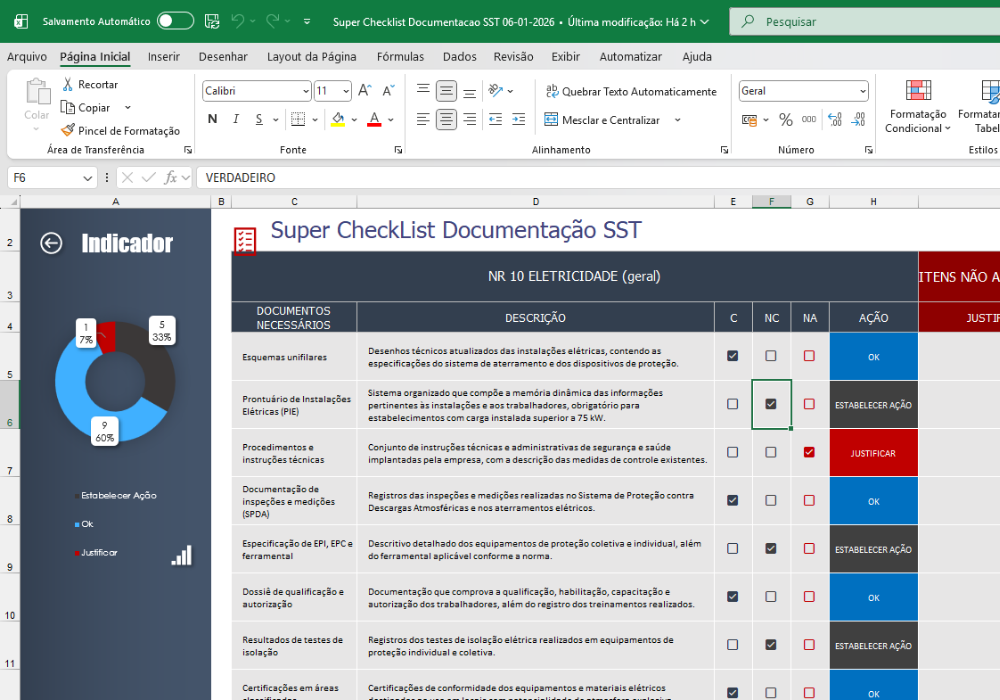Open the Fórmulas ribbon tab
The image size is (1000, 700).
[401, 57]
